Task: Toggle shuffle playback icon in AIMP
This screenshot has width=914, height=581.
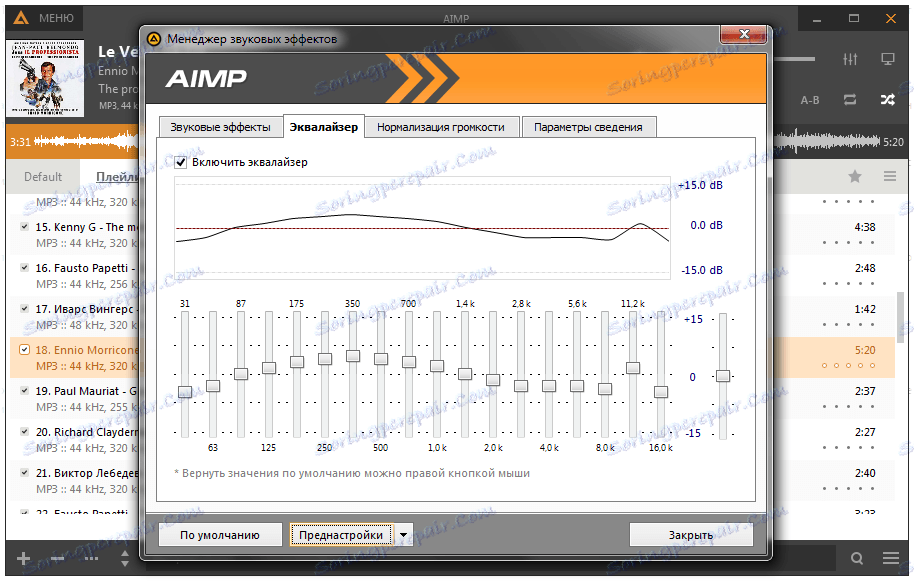Action: pyautogui.click(x=887, y=100)
